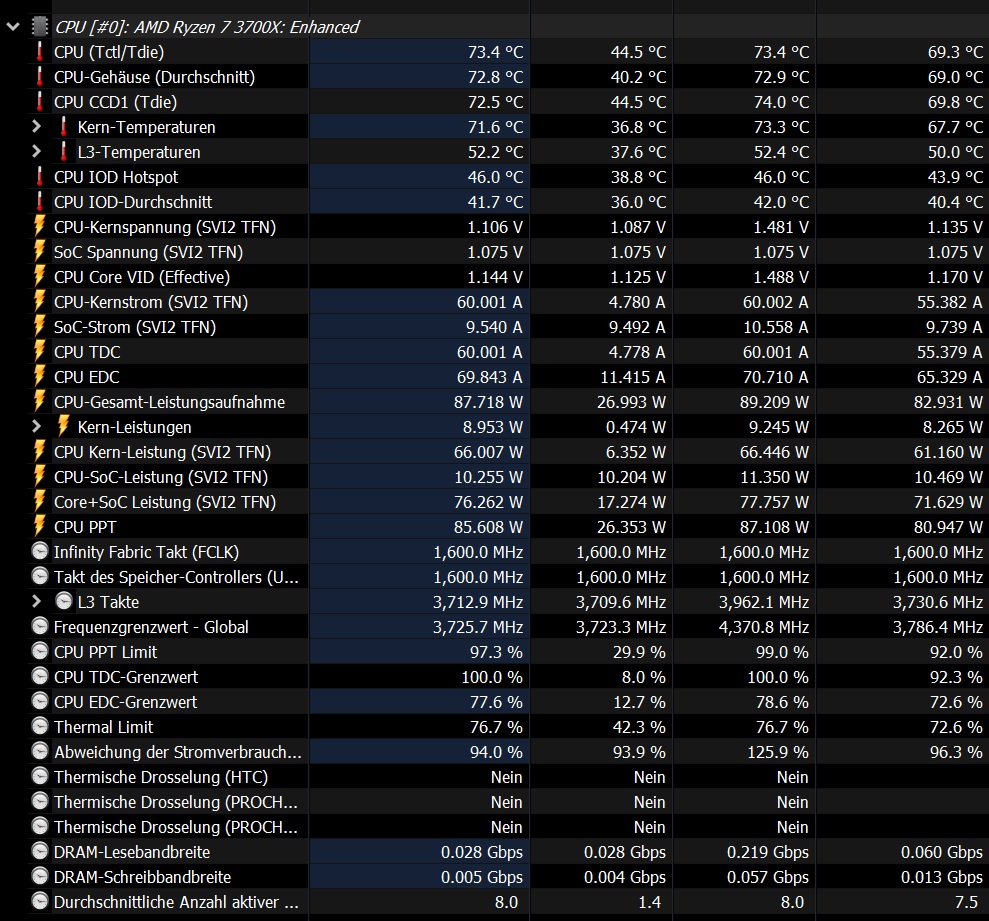Select the CPU IOD Hotspot label
The image size is (989, 921).
point(116,177)
